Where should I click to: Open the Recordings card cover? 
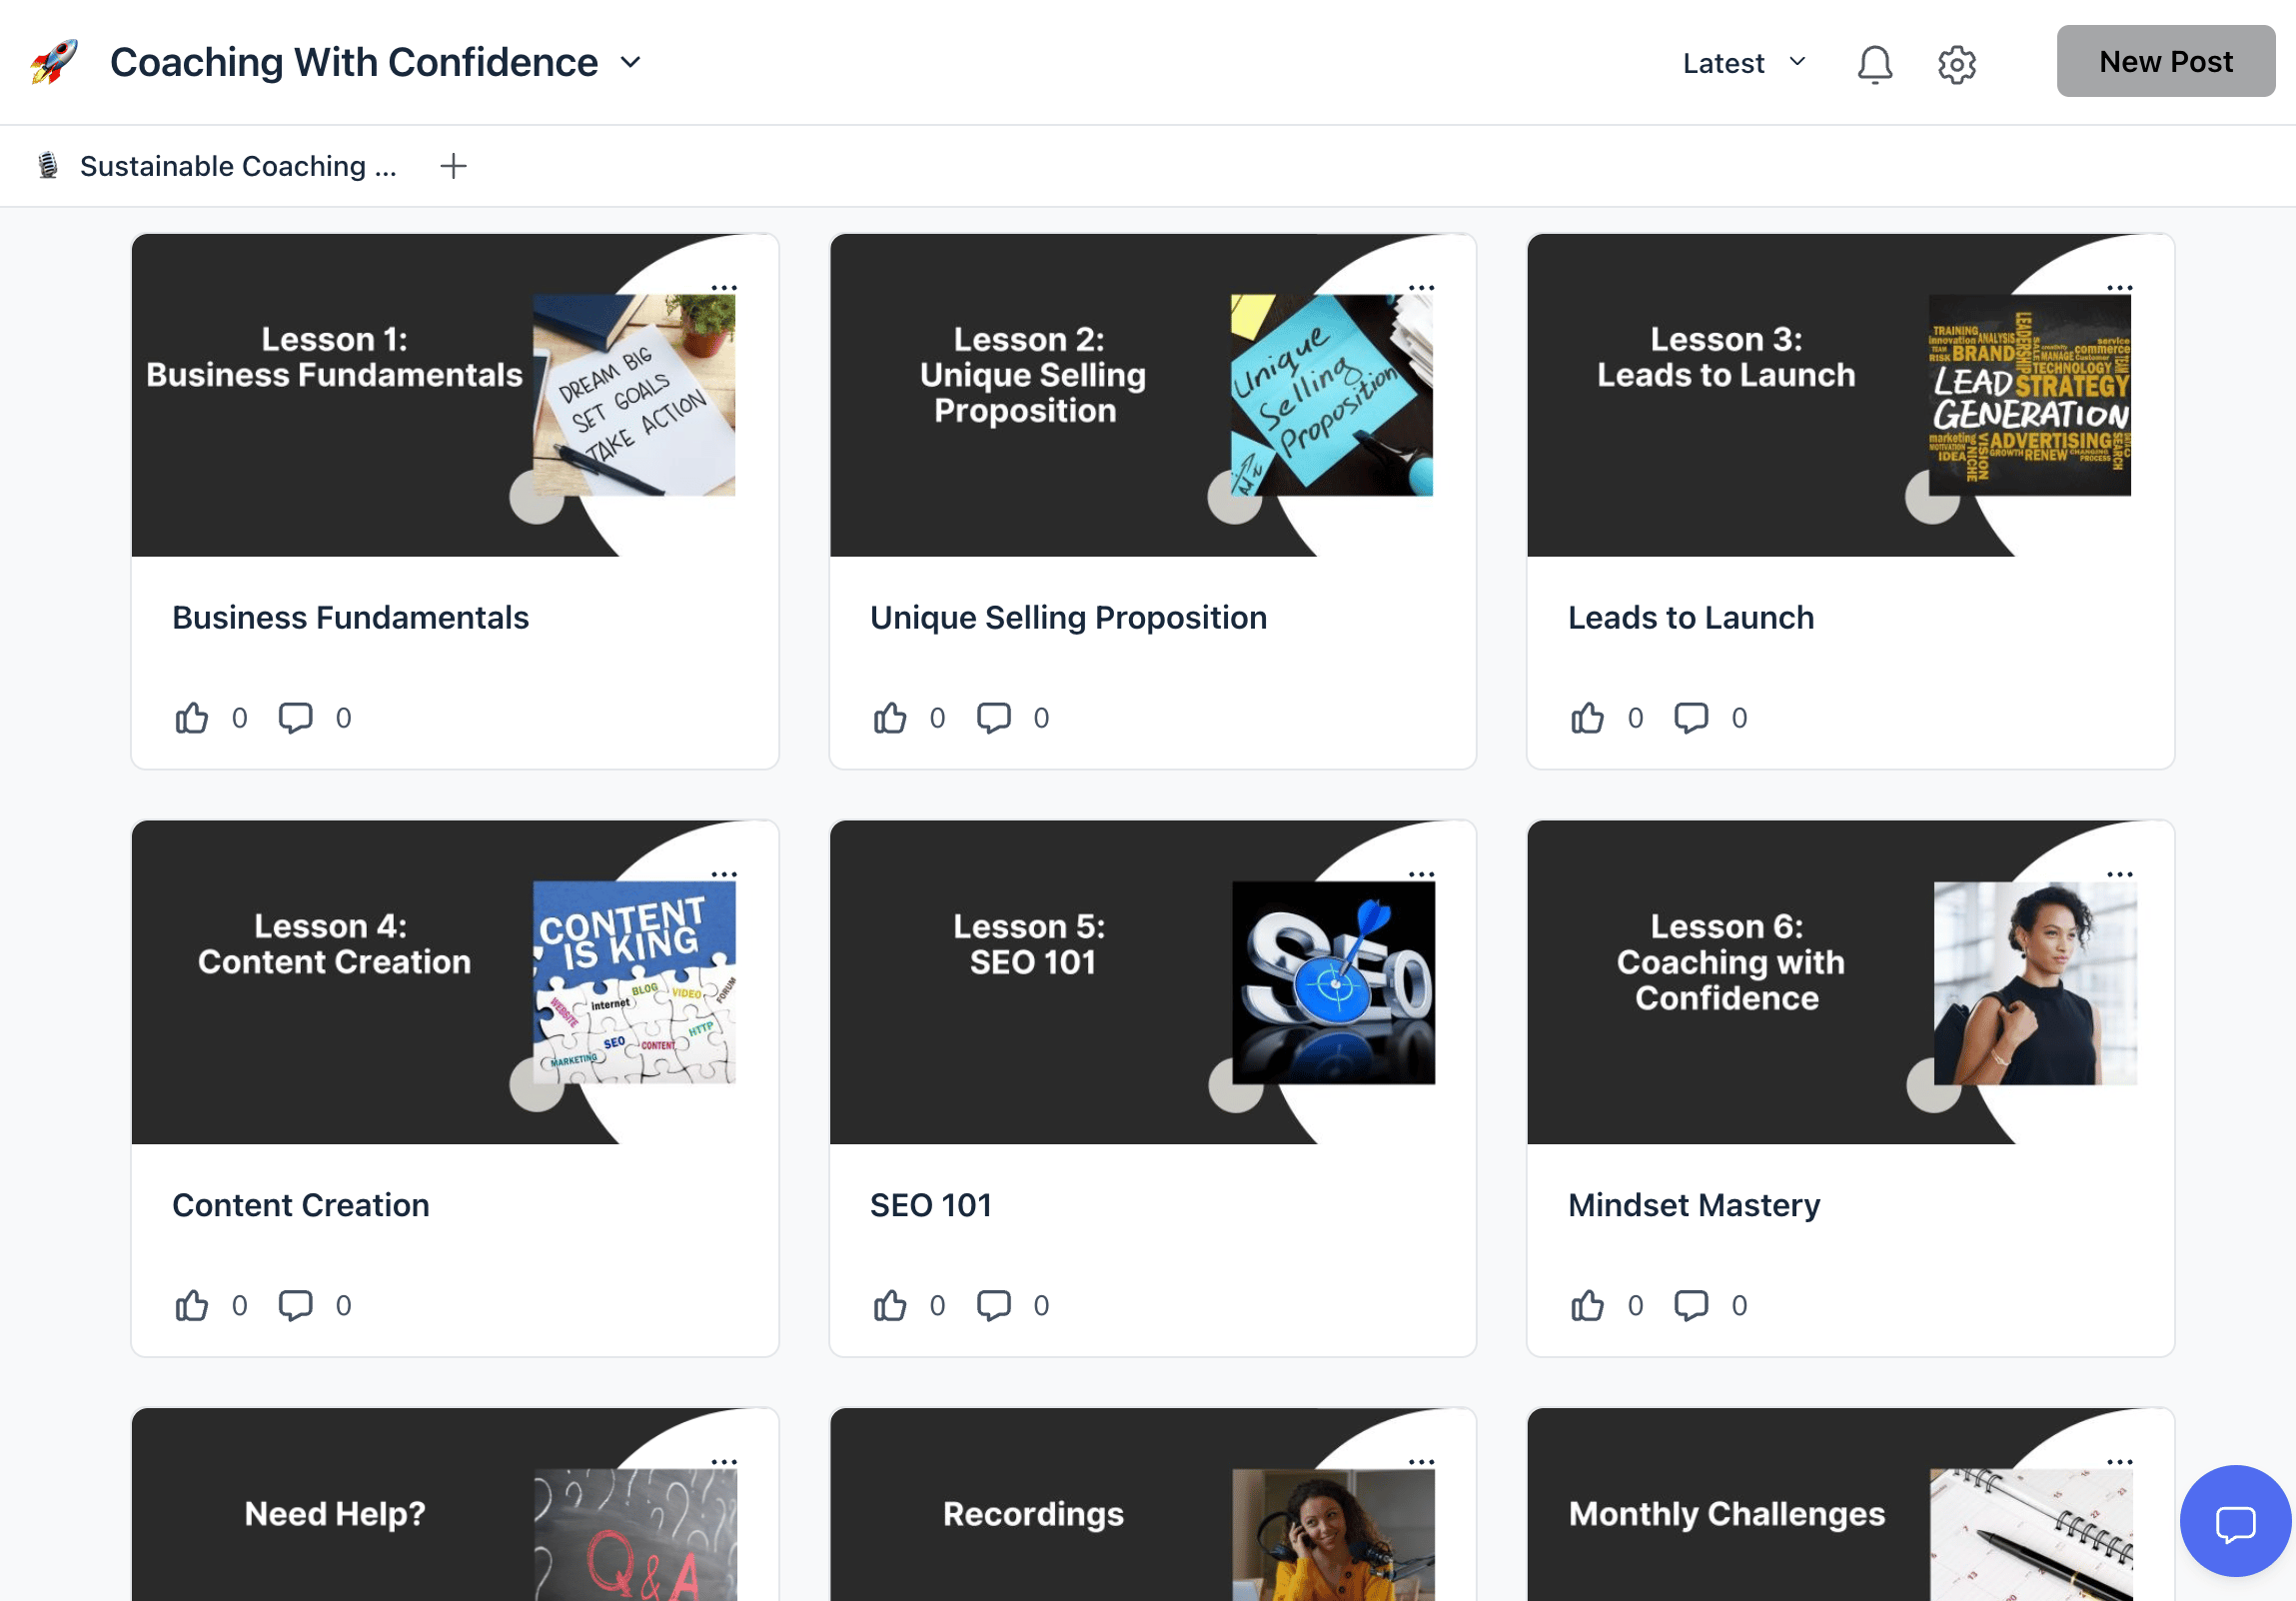coord(1152,1505)
